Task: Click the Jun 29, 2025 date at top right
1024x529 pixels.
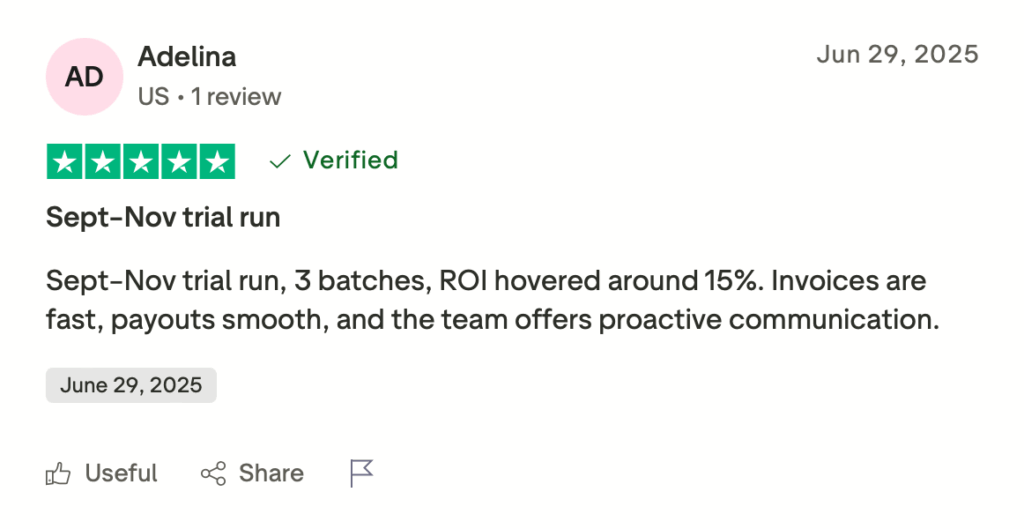Action: coord(897,54)
